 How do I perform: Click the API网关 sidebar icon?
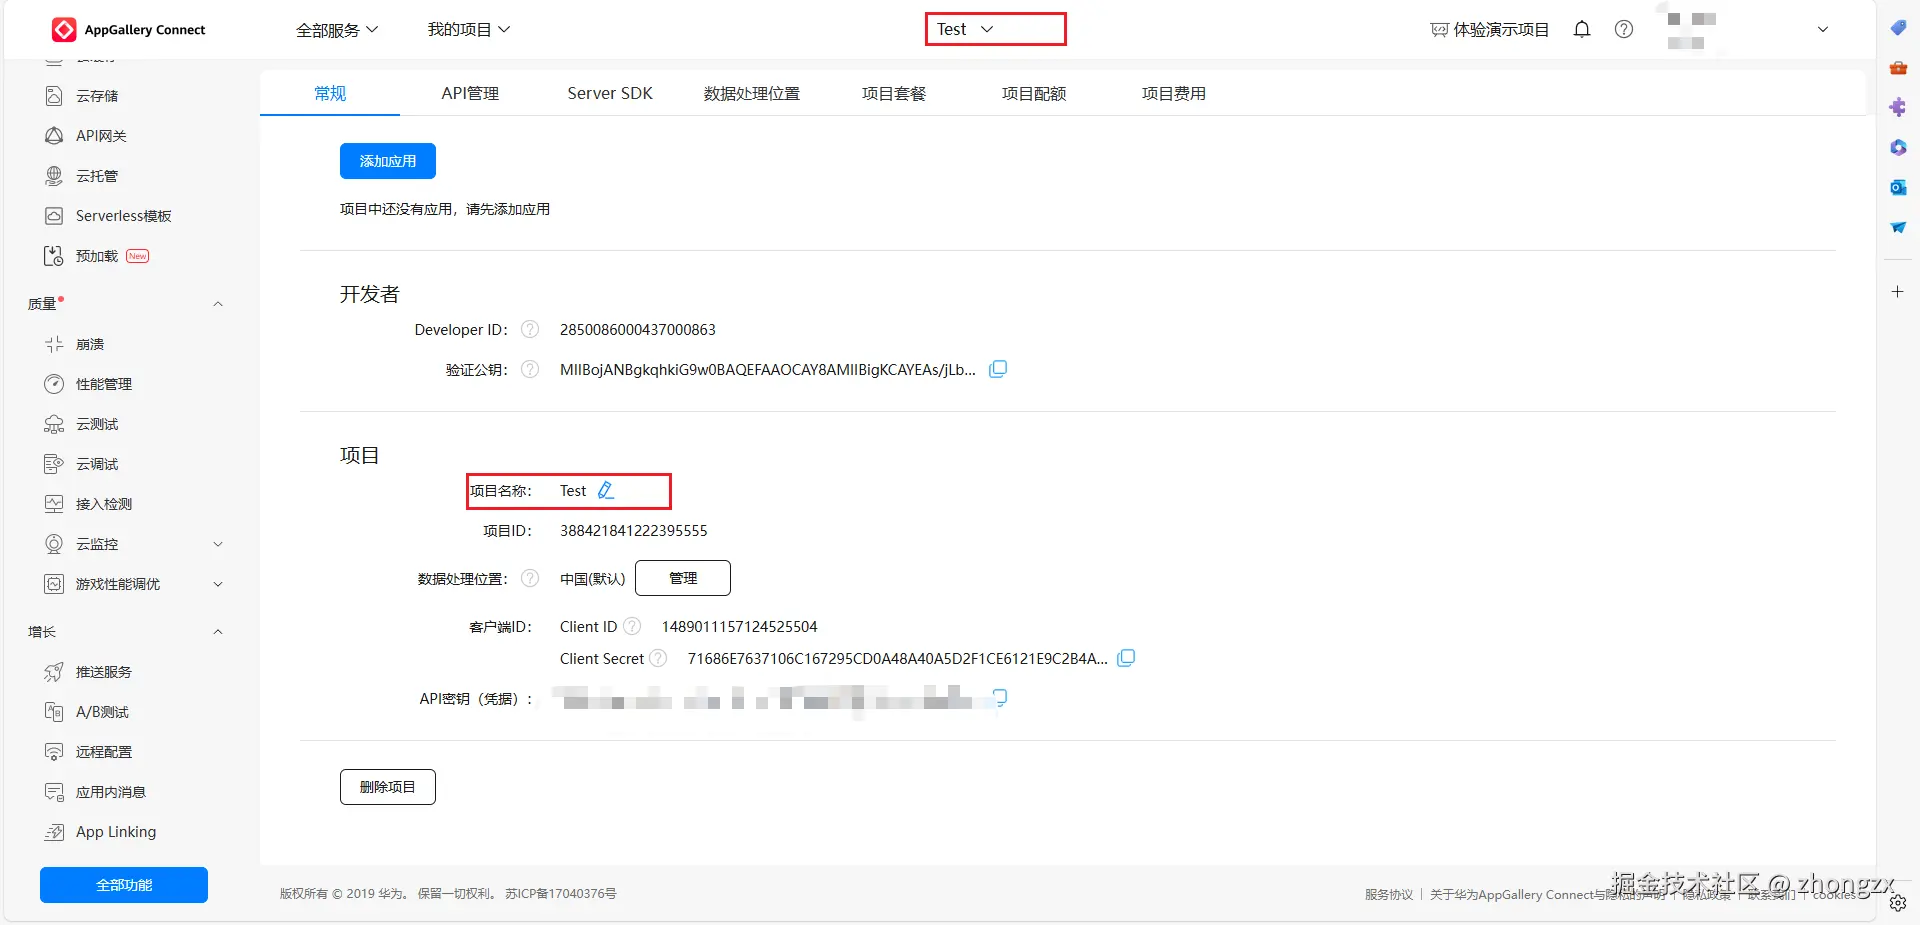coord(54,136)
